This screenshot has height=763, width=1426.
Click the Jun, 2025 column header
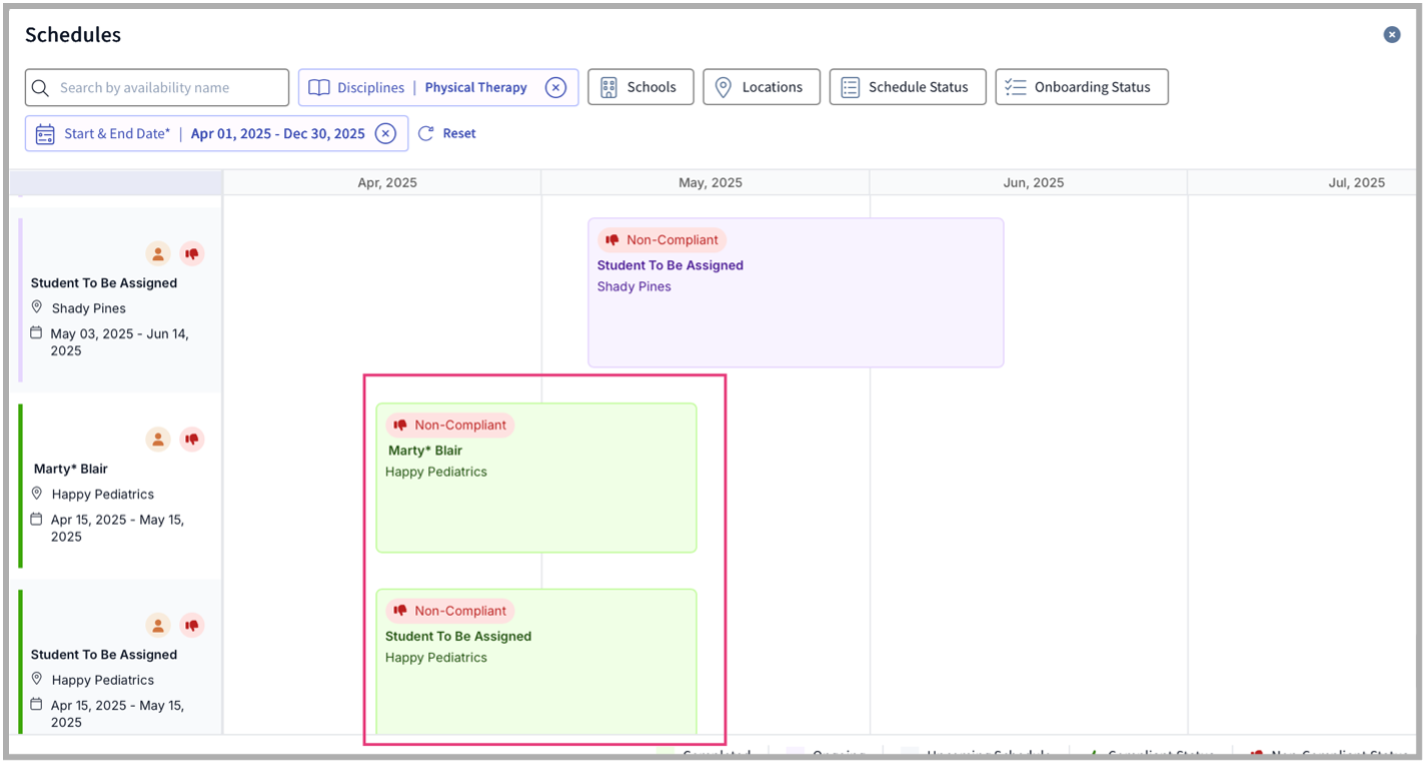pos(1032,182)
